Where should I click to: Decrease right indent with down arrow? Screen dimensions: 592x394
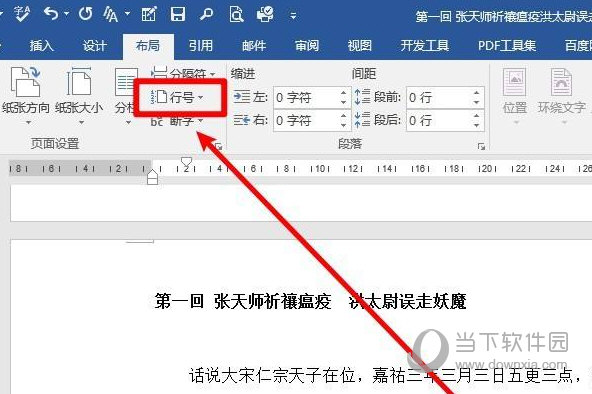pyautogui.click(x=343, y=125)
